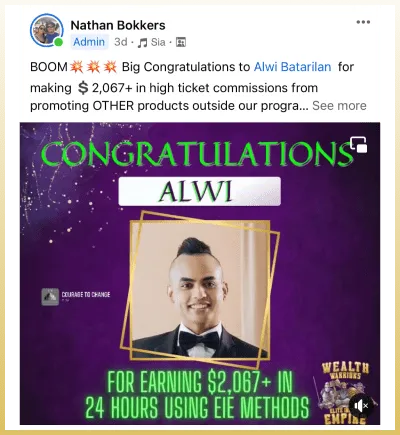This screenshot has width=400, height=435.
Task: Open the Nathan Bokkers profile name link
Action: 118,25
